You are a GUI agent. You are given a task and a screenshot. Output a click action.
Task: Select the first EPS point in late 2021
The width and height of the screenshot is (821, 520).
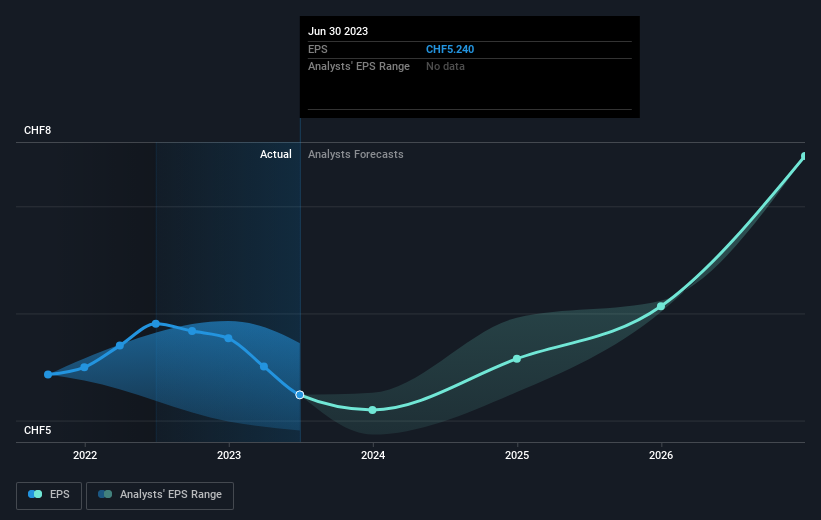(48, 374)
